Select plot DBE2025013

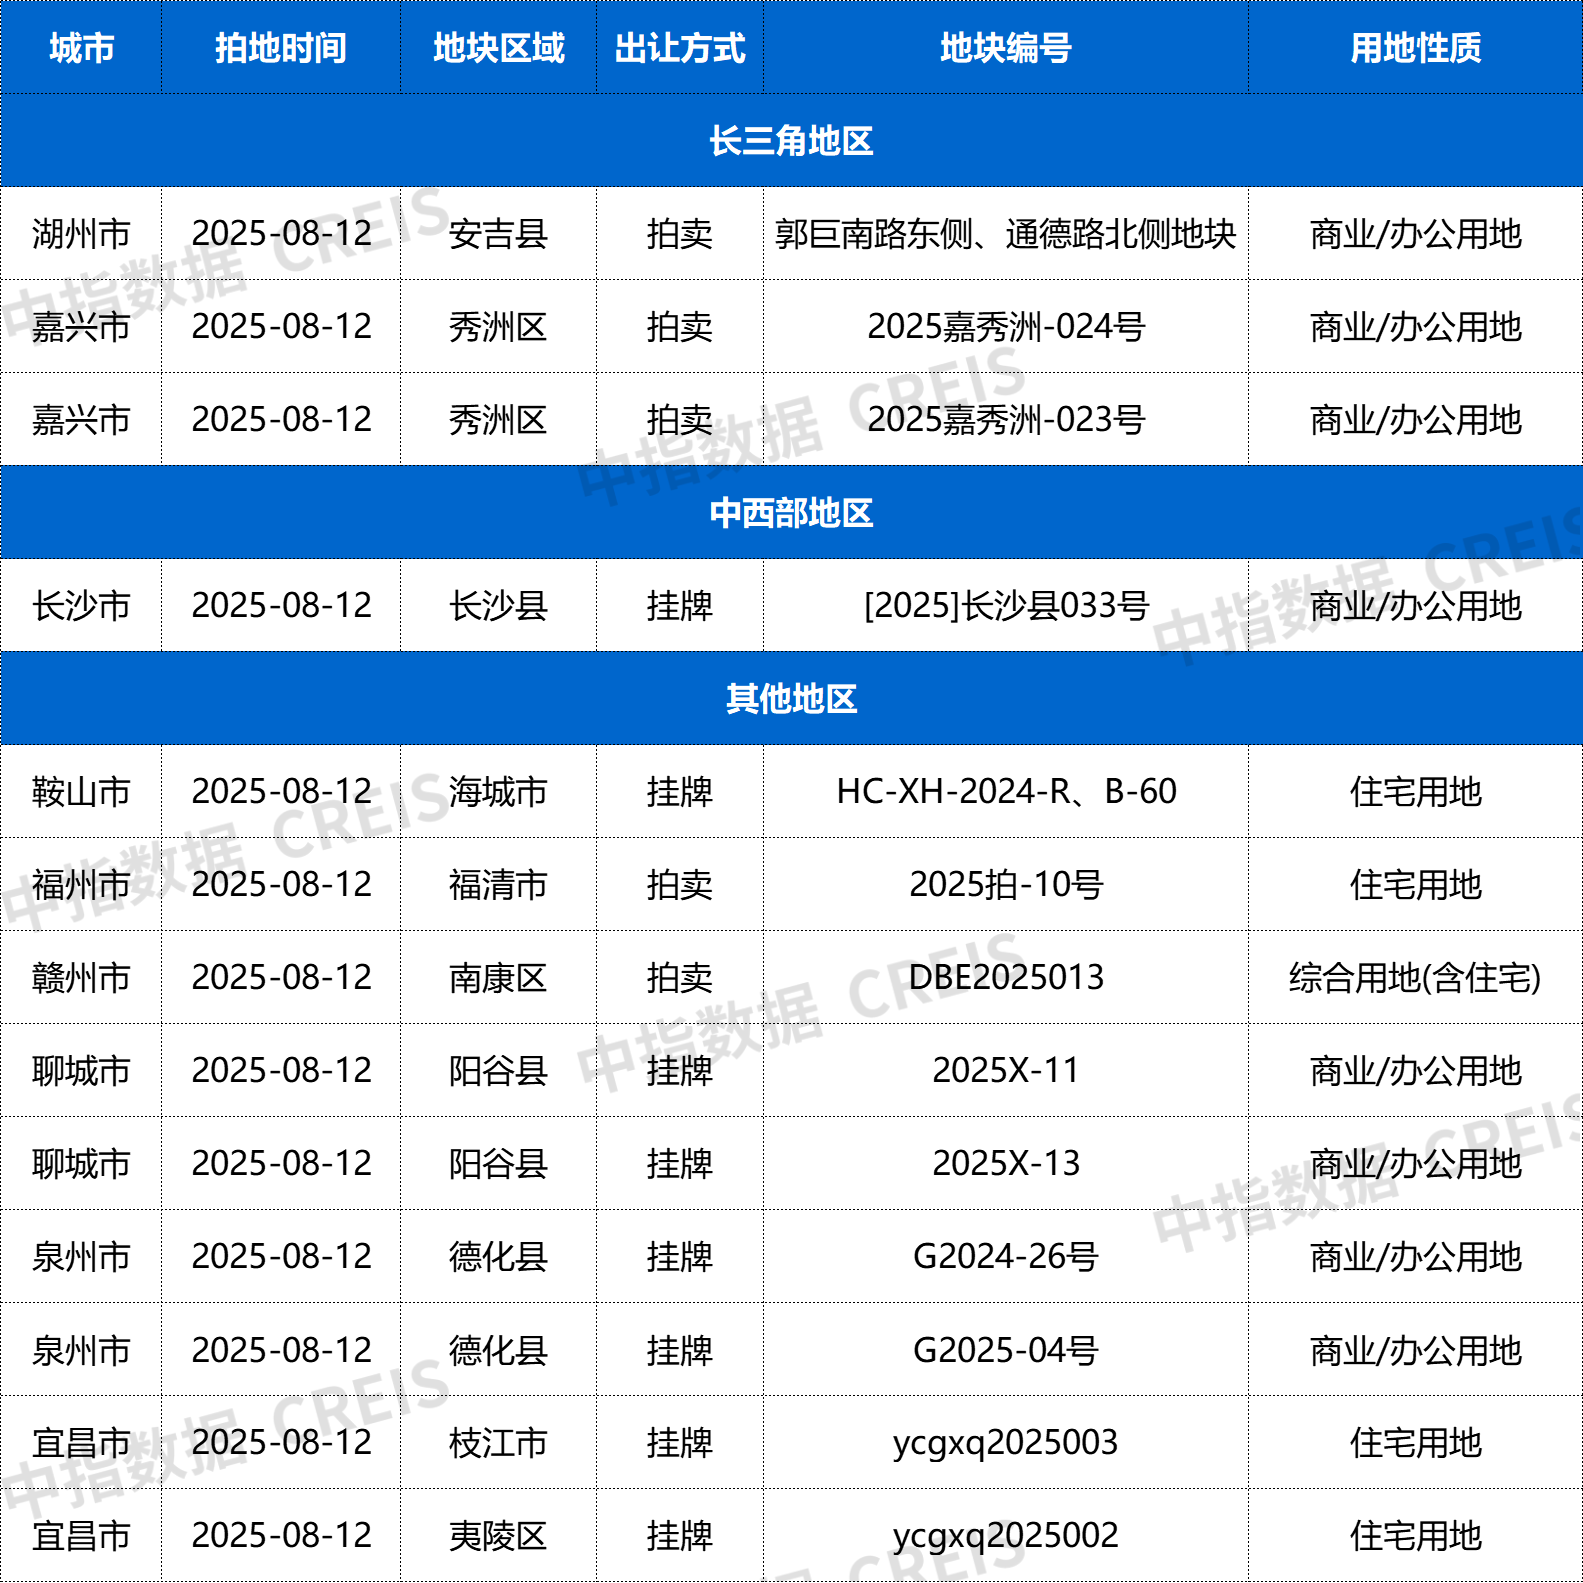[1006, 978]
